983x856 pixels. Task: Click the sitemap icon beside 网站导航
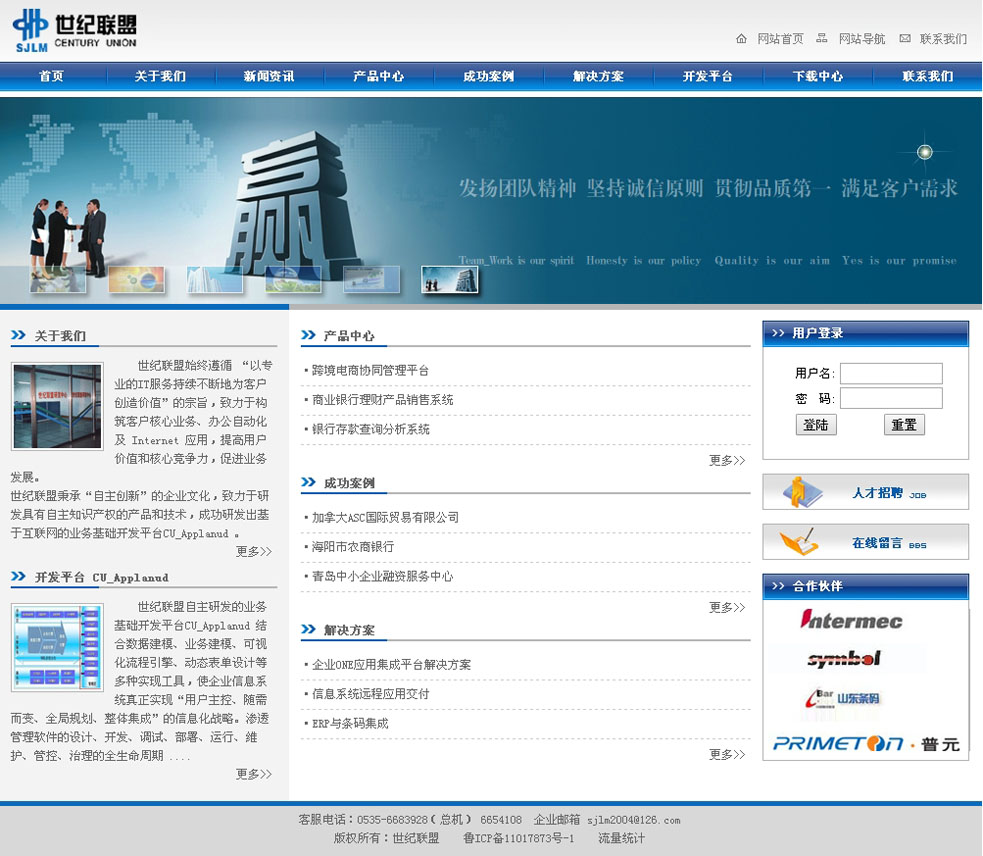[x=821, y=38]
